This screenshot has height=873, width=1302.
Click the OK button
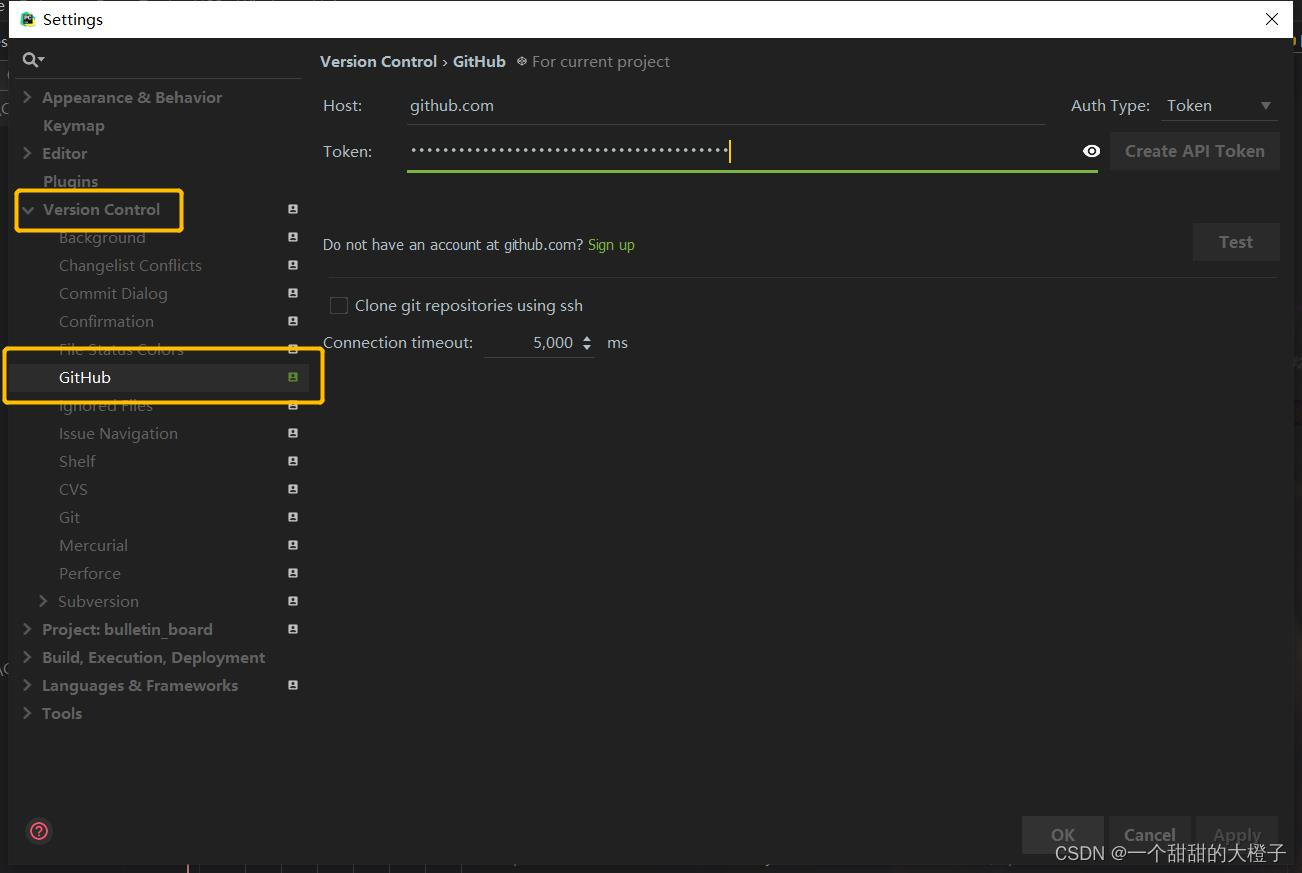pyautogui.click(x=1063, y=834)
